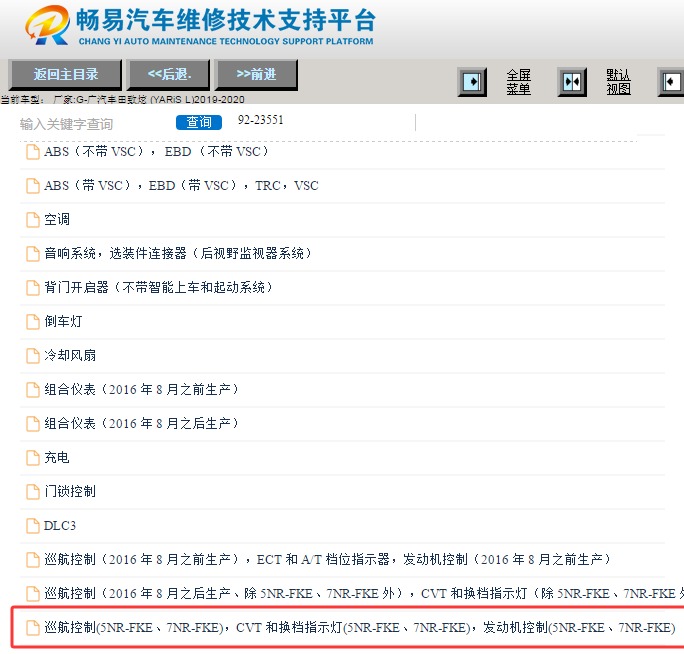Open 巡航控制(5NR-FKE、7NR-FKE) entry
The image size is (684, 654).
coord(359,628)
